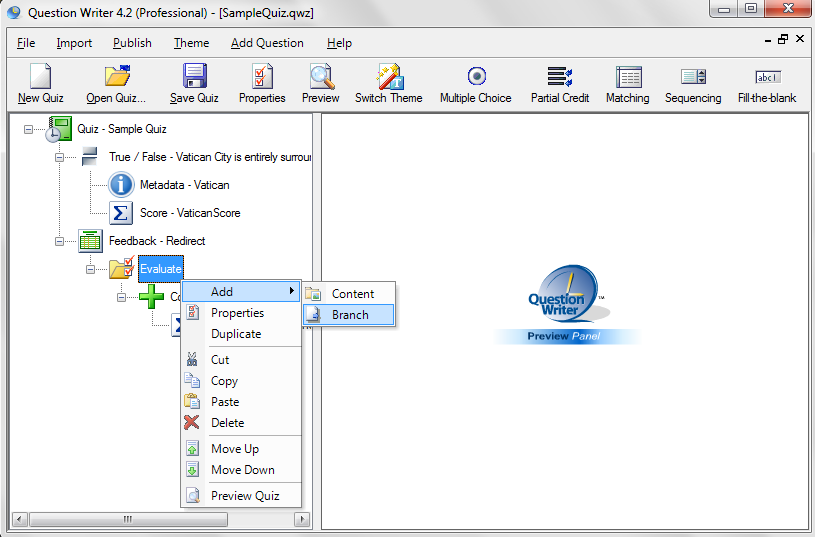Click the Cut scissors icon
Viewport: 815px width, 537px height.
coord(192,359)
